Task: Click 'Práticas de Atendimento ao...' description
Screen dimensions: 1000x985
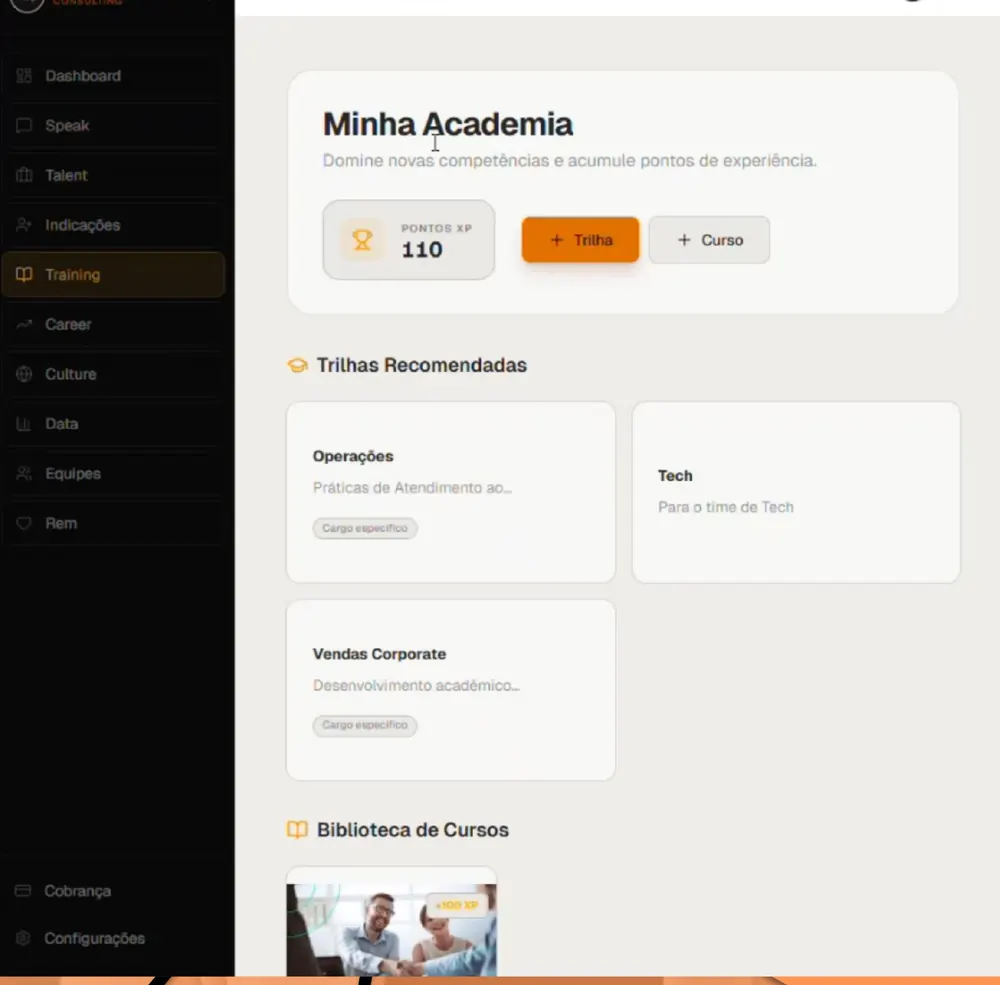Action: point(413,488)
